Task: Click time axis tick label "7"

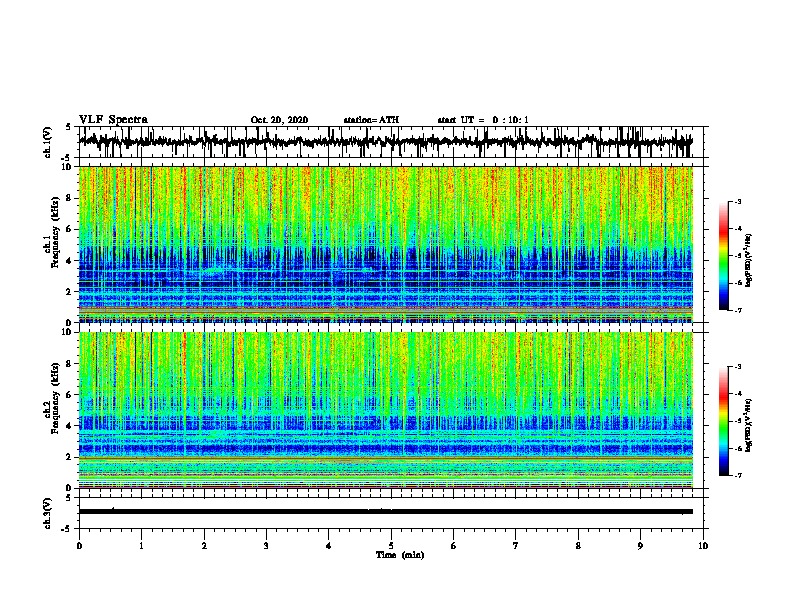Action: 516,545
